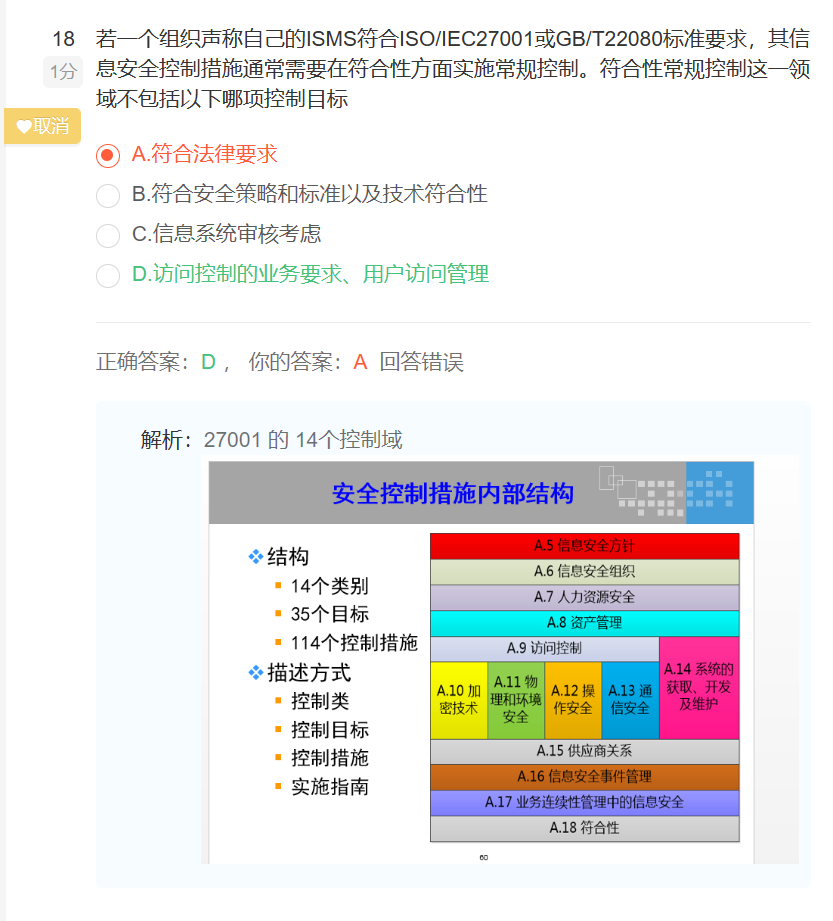Click the orange square bullet beside 实施指南
833x921 pixels.
(x=279, y=787)
